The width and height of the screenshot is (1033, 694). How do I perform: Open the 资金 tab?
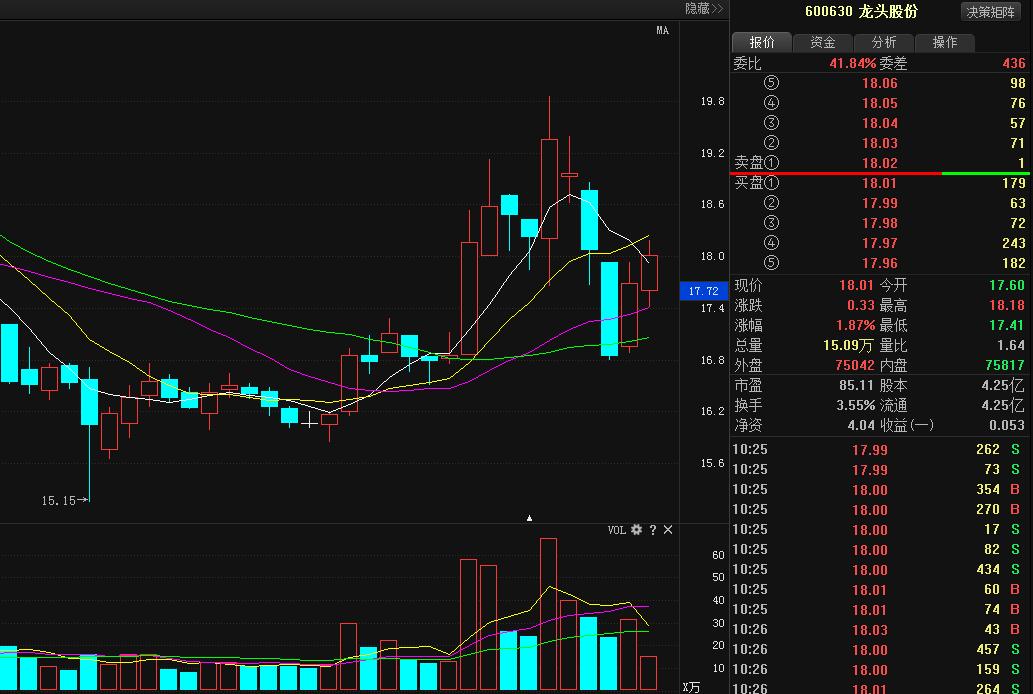click(823, 42)
